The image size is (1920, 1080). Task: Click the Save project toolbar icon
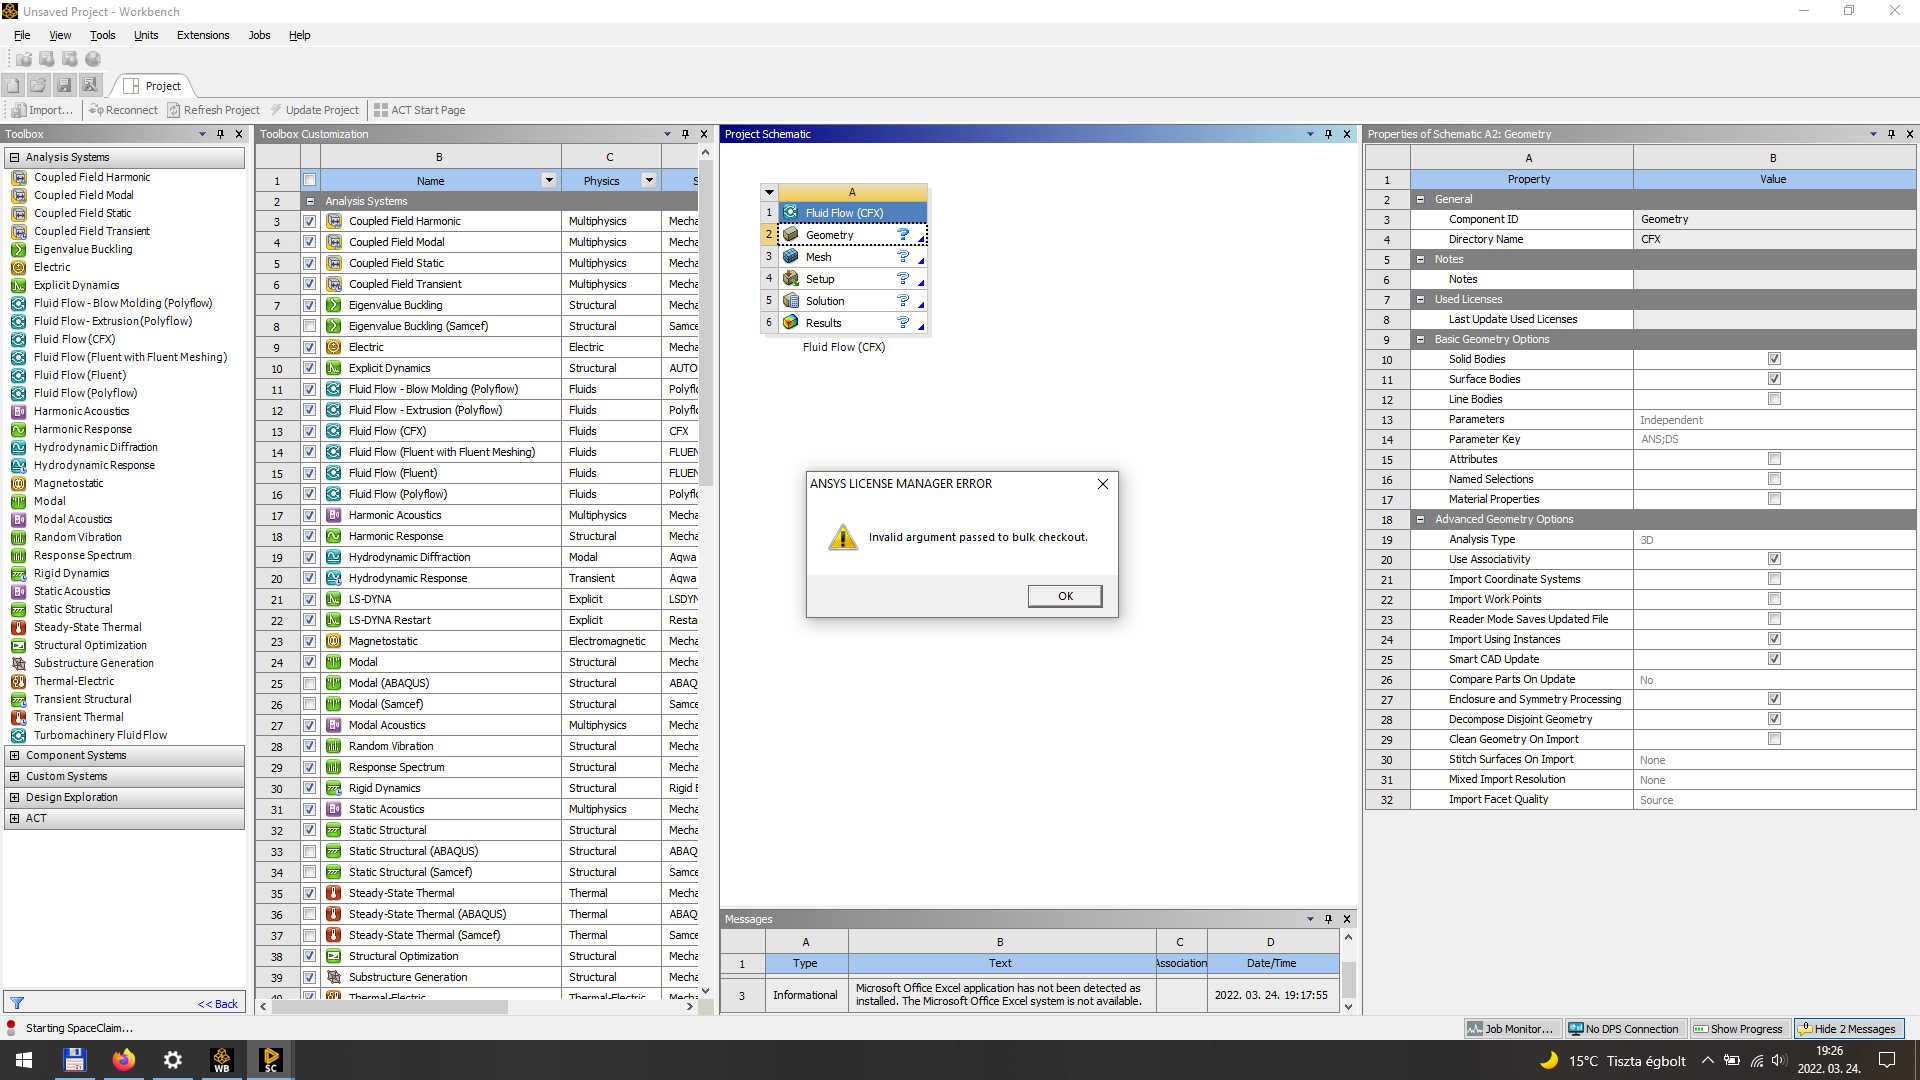(64, 85)
